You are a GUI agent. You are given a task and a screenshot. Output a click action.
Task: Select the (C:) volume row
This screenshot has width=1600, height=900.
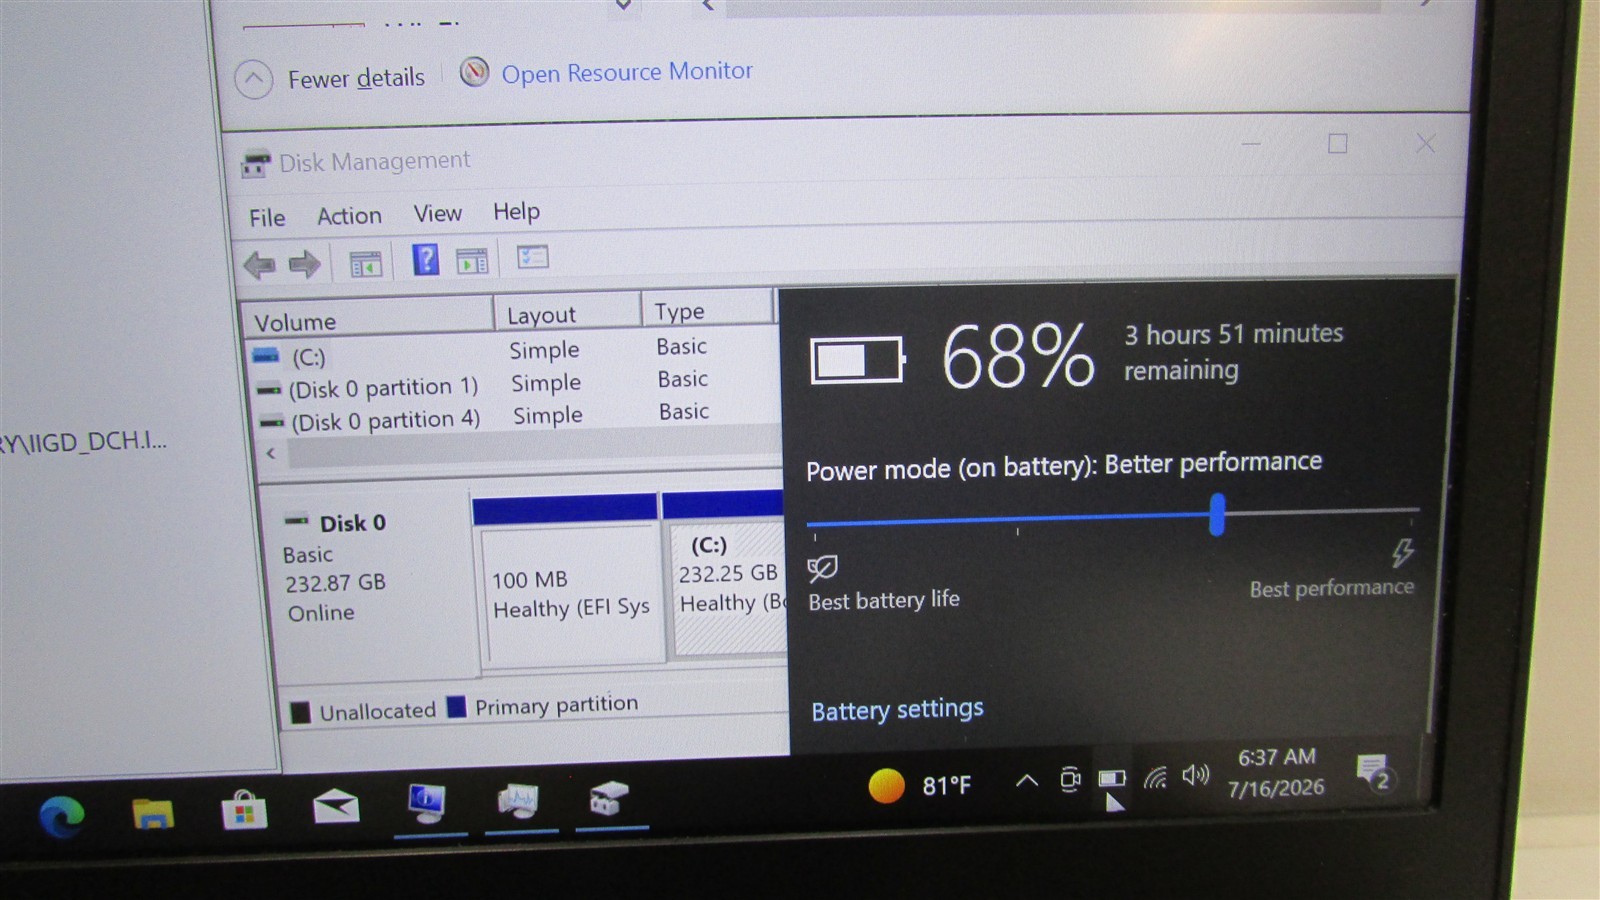pyautogui.click(x=513, y=353)
